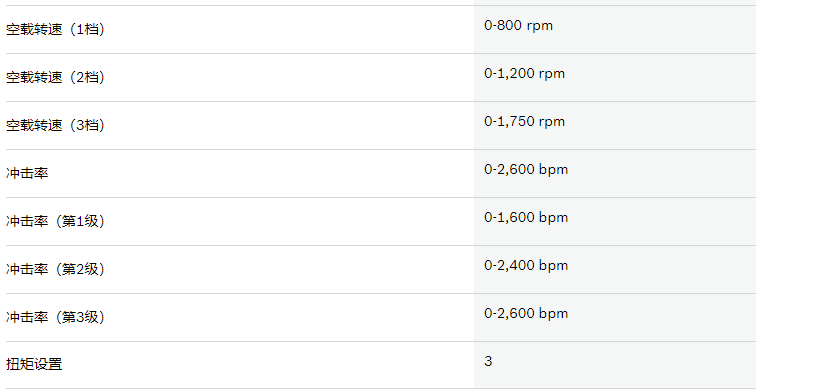This screenshot has width=822, height=392.
Task: Select the 0-800 rpm value
Action: click(x=518, y=25)
